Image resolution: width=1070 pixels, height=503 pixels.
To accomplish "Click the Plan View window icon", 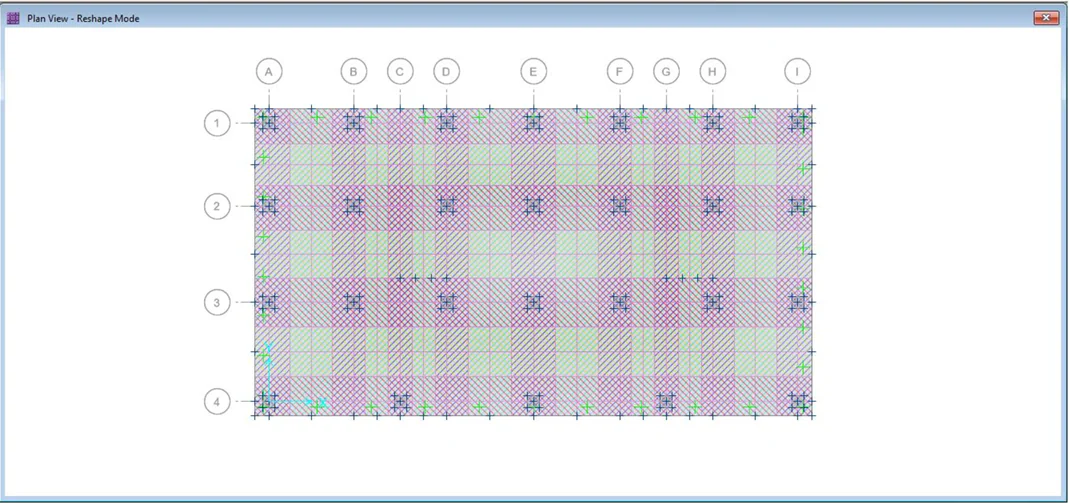I will pyautogui.click(x=14, y=18).
